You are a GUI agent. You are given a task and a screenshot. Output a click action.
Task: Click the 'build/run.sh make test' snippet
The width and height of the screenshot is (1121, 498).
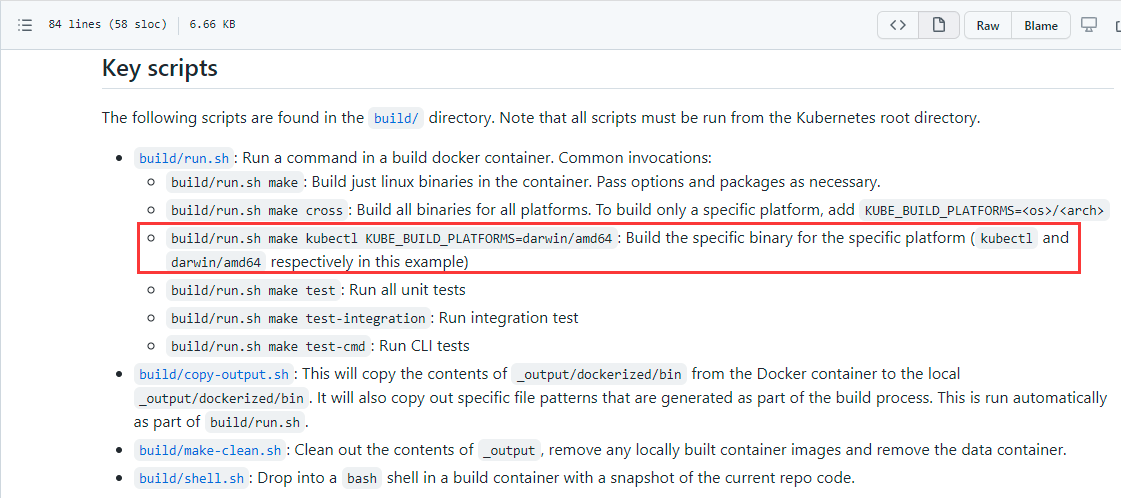click(253, 290)
